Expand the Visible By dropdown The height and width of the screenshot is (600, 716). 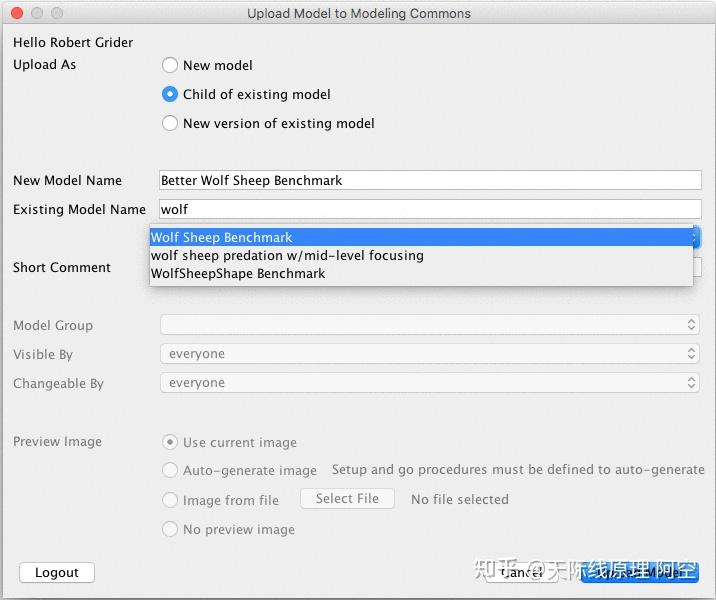[430, 354]
